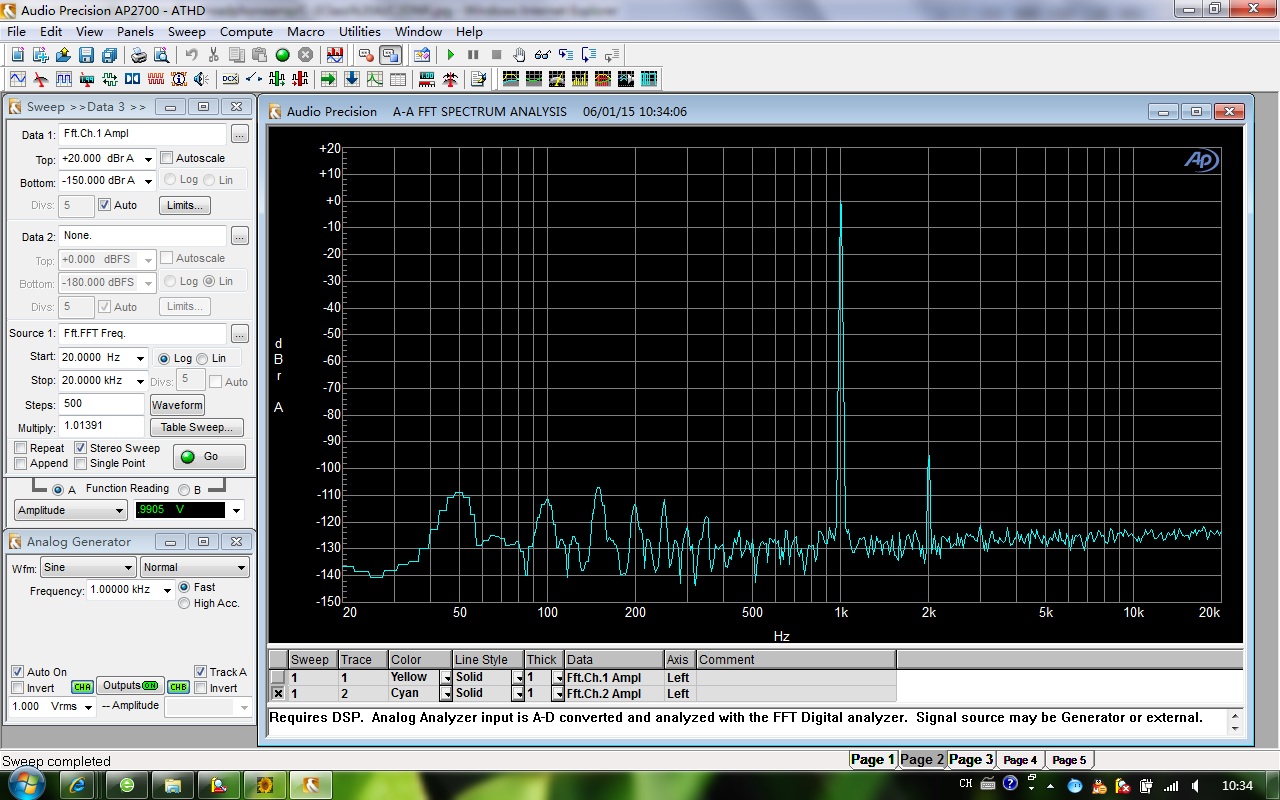Open the Macro menu
Screen dimensions: 1280x800
305,32
